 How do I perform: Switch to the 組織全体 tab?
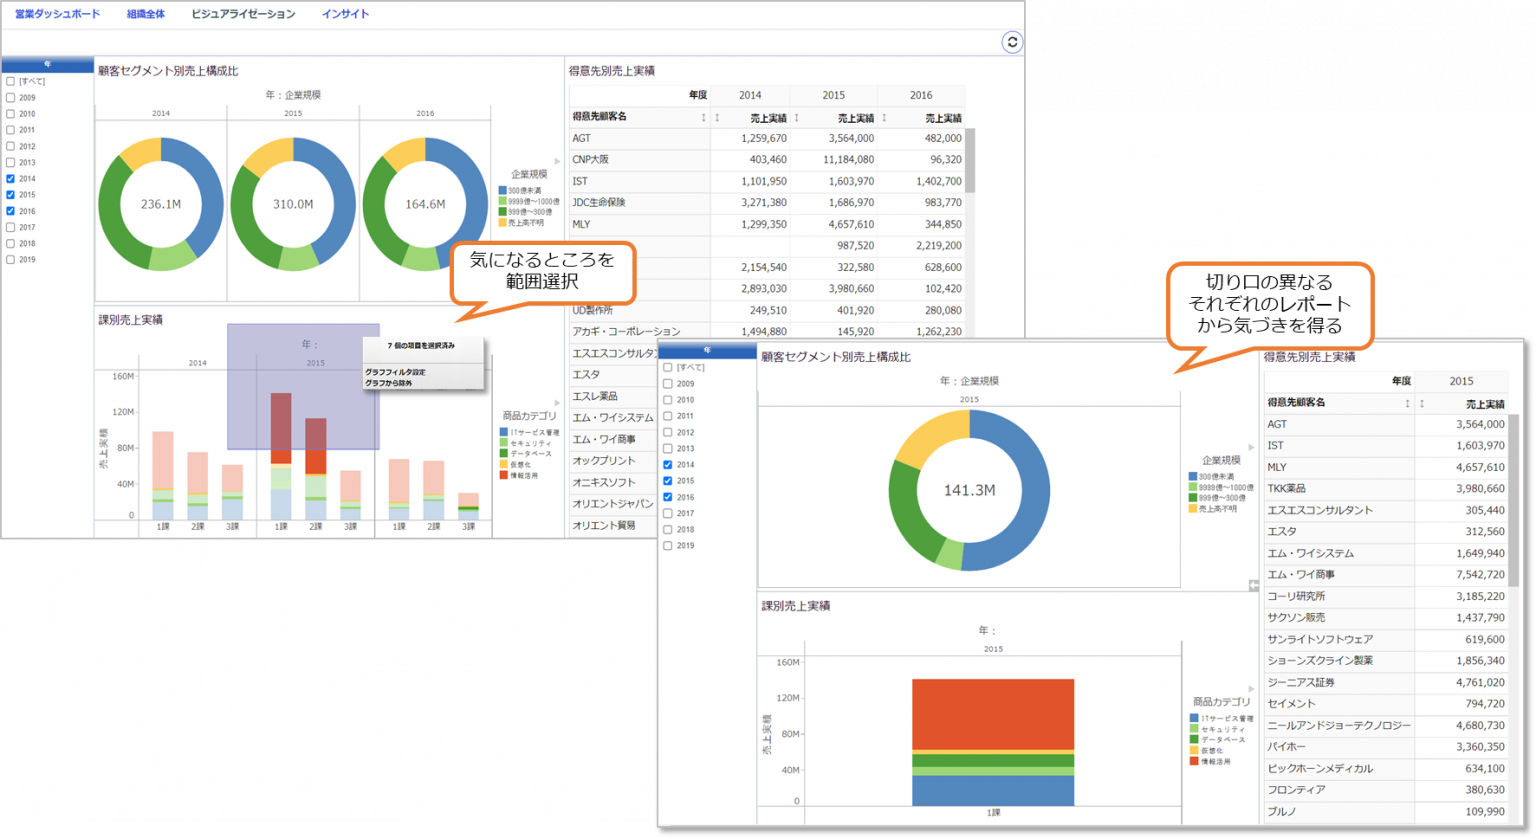146,13
